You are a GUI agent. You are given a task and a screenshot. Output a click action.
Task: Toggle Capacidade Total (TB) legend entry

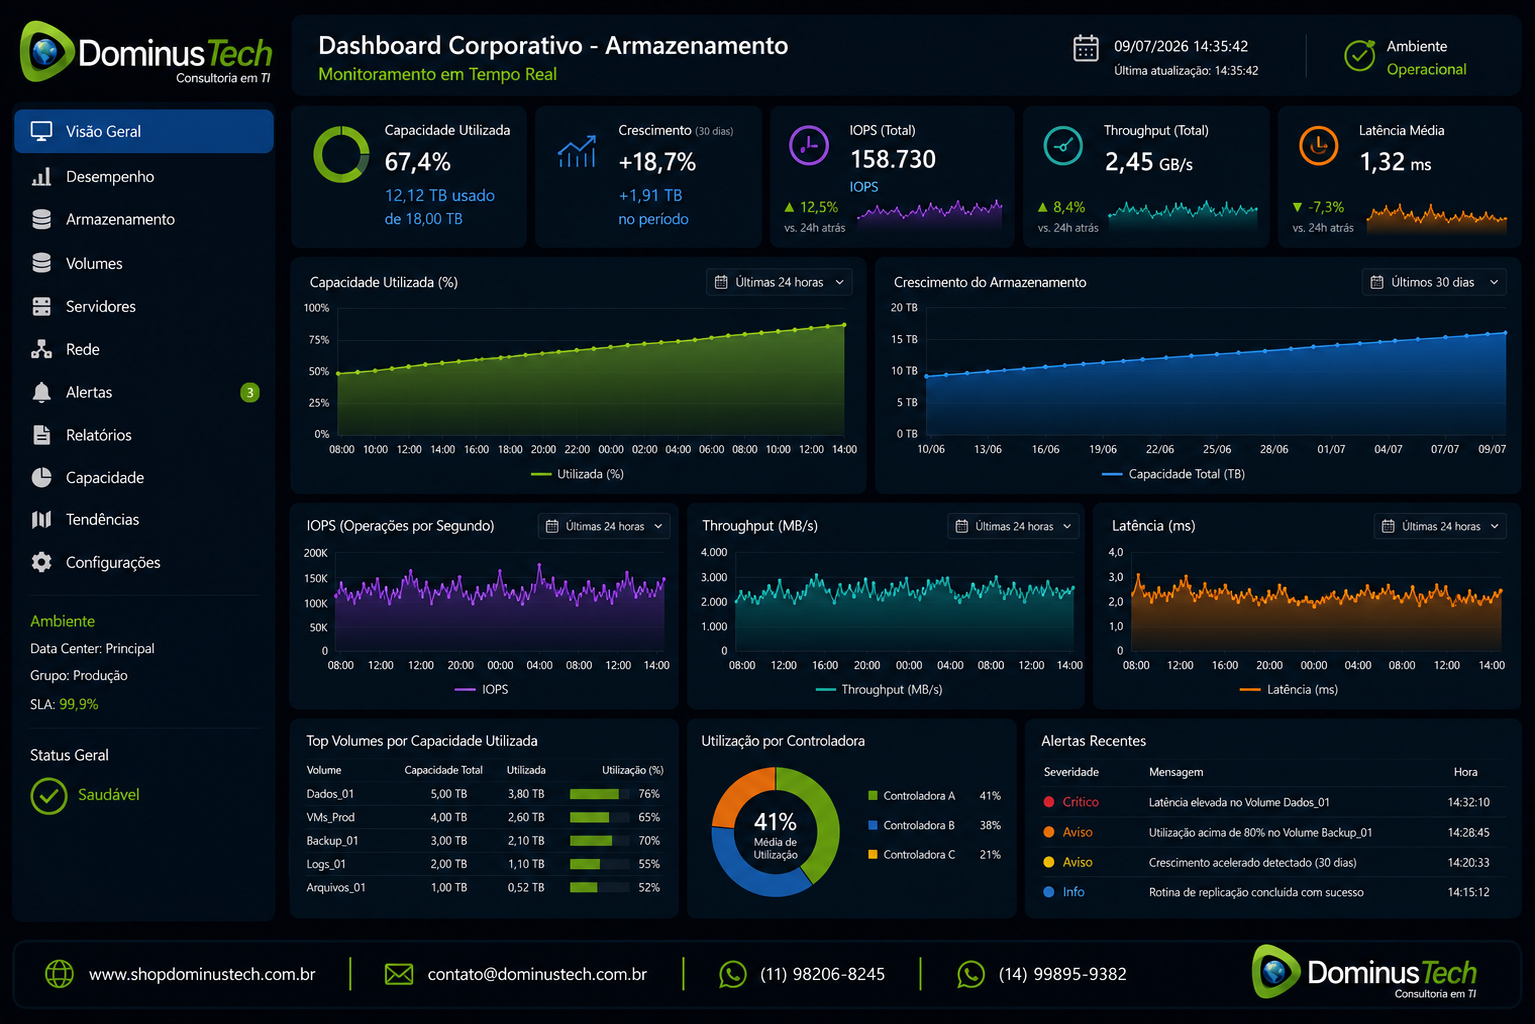pyautogui.click(x=1173, y=474)
